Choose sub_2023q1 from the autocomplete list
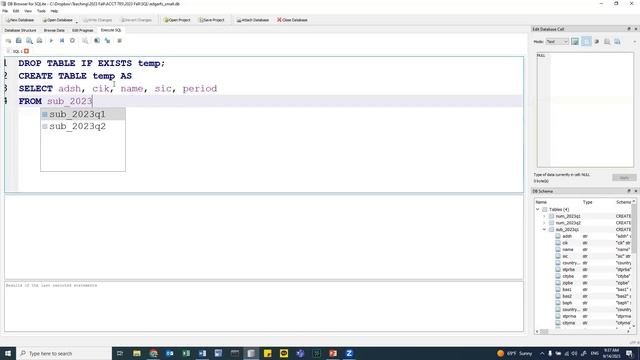640x360 pixels. 83,114
